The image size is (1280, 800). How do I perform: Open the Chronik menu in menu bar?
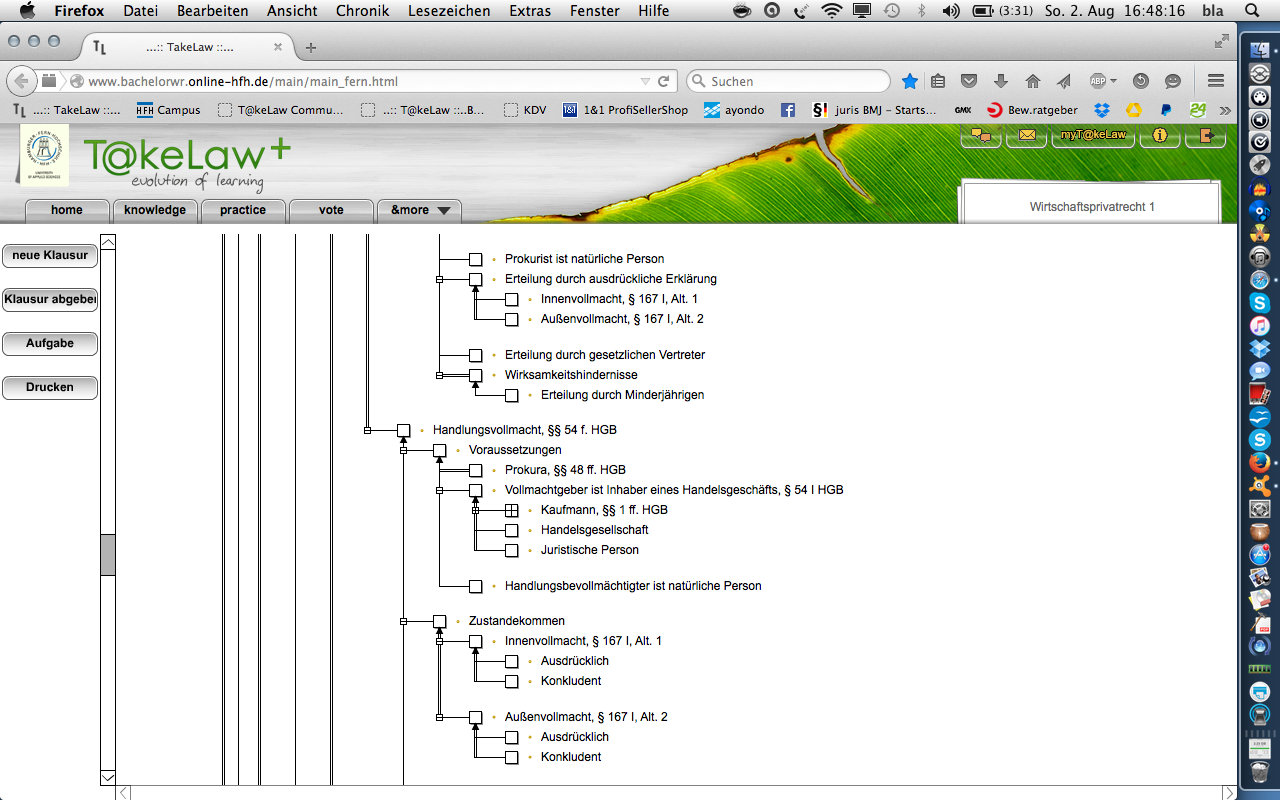pyautogui.click(x=363, y=11)
